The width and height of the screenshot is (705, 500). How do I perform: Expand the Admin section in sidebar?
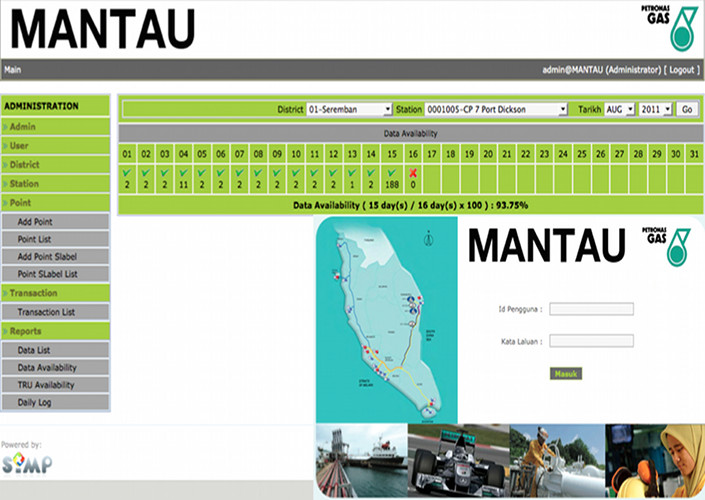[55, 127]
